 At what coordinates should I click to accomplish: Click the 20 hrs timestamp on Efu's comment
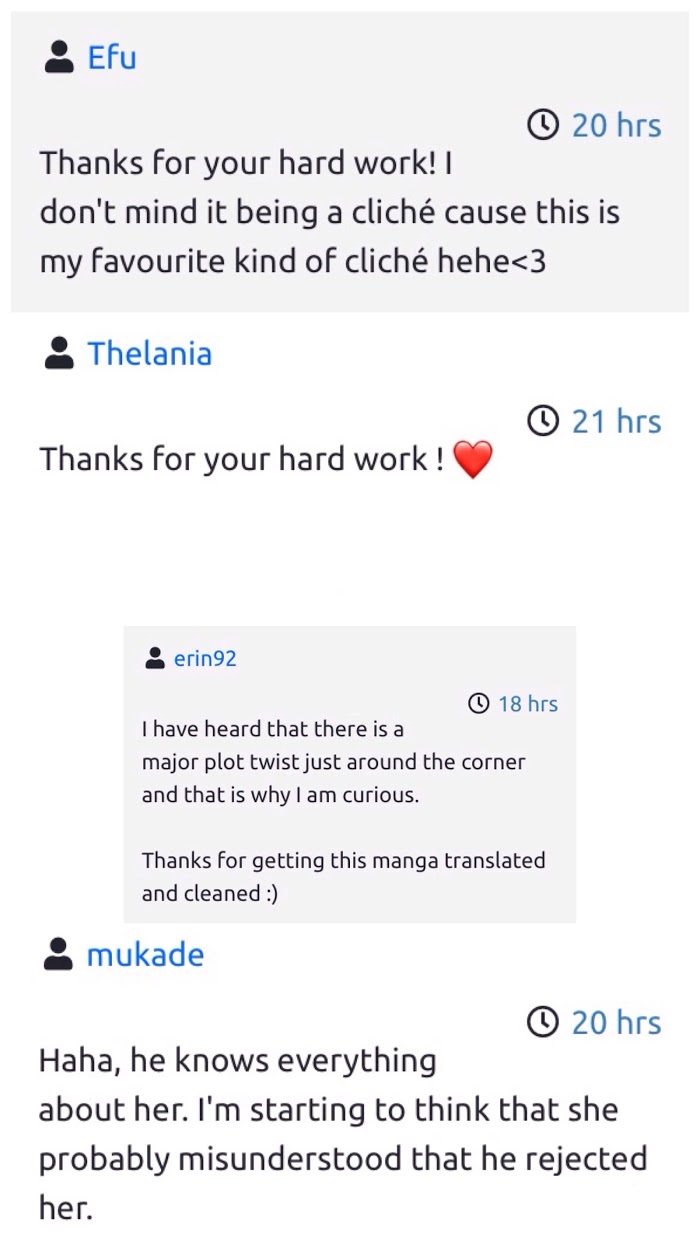pos(616,126)
